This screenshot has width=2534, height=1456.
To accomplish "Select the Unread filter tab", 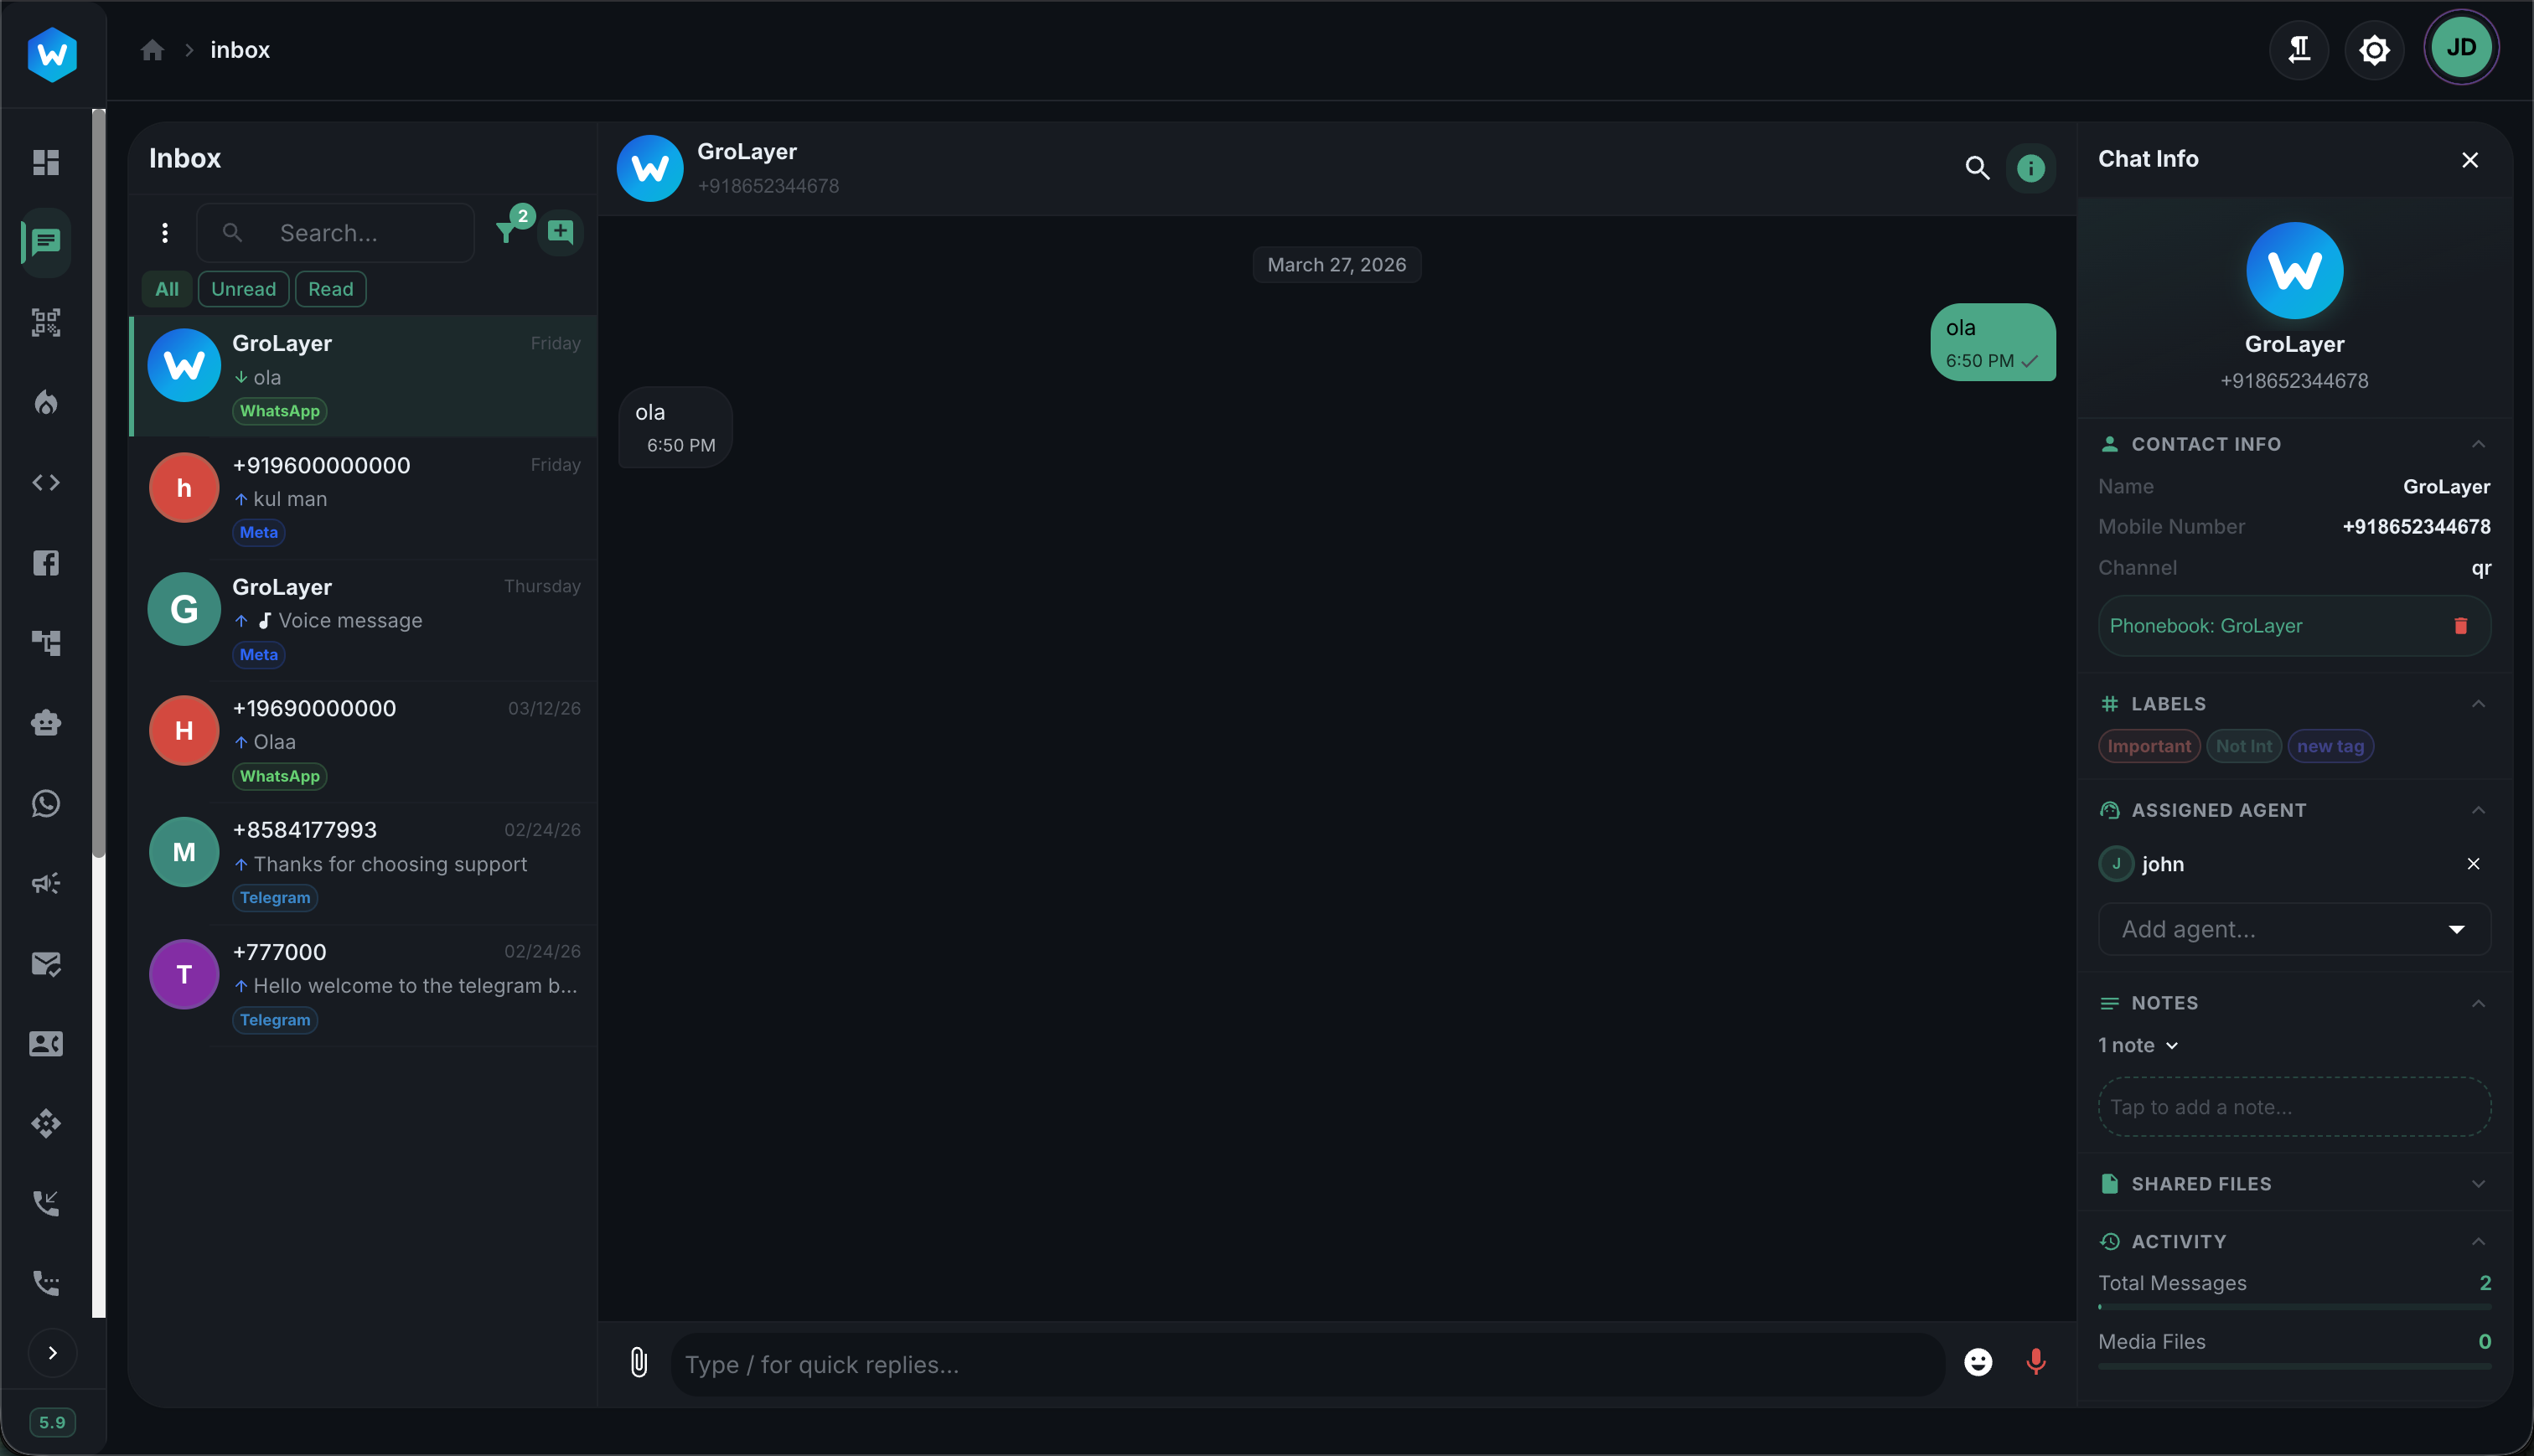I will click(243, 289).
